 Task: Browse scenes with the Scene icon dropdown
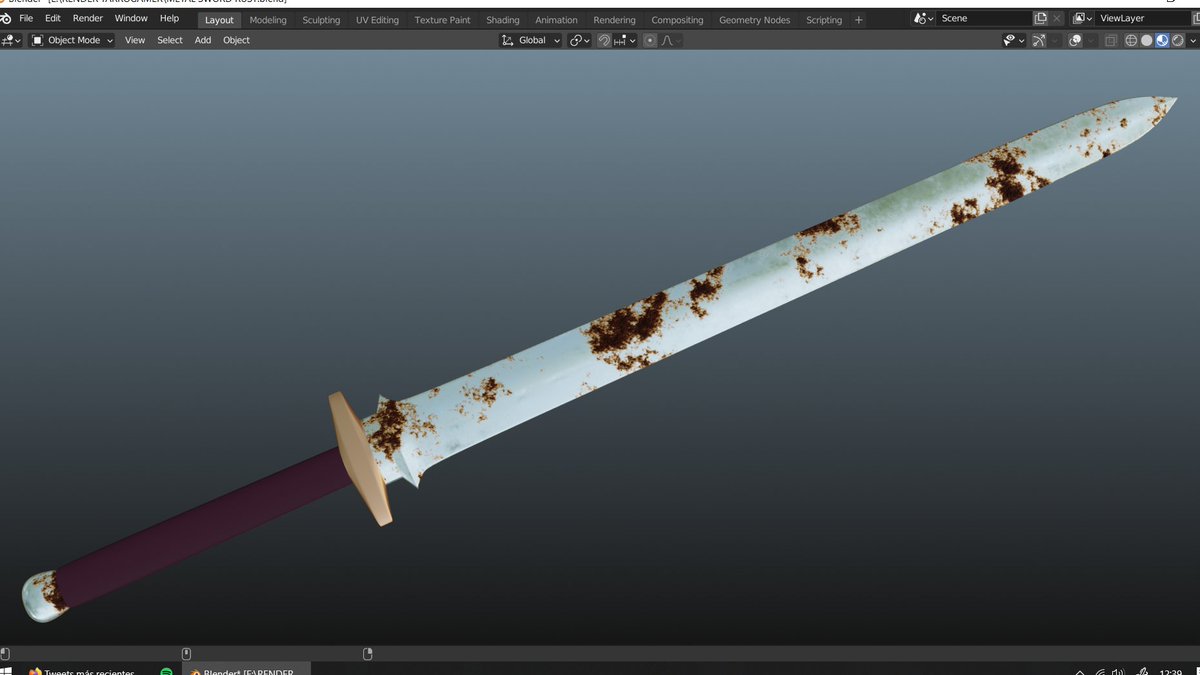(x=923, y=18)
